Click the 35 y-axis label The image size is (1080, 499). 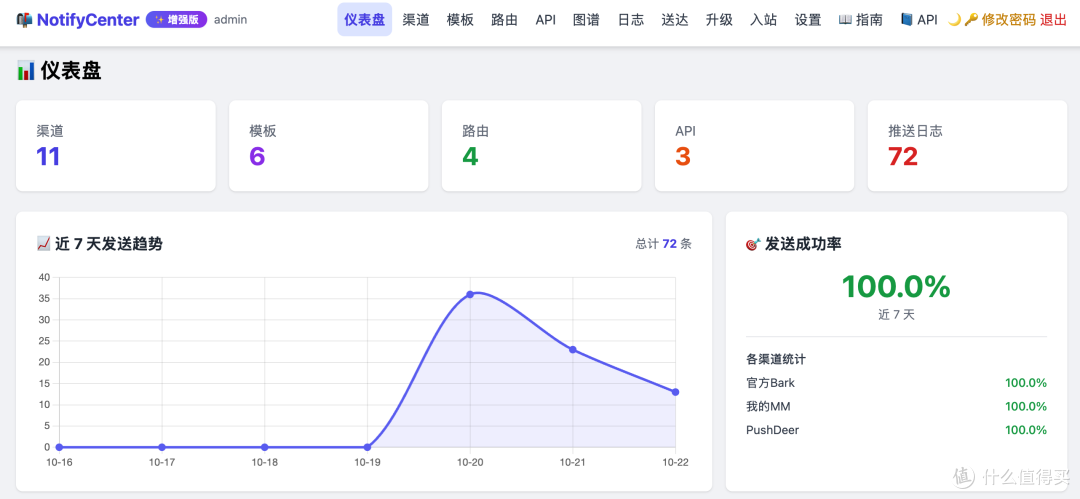tap(44, 298)
